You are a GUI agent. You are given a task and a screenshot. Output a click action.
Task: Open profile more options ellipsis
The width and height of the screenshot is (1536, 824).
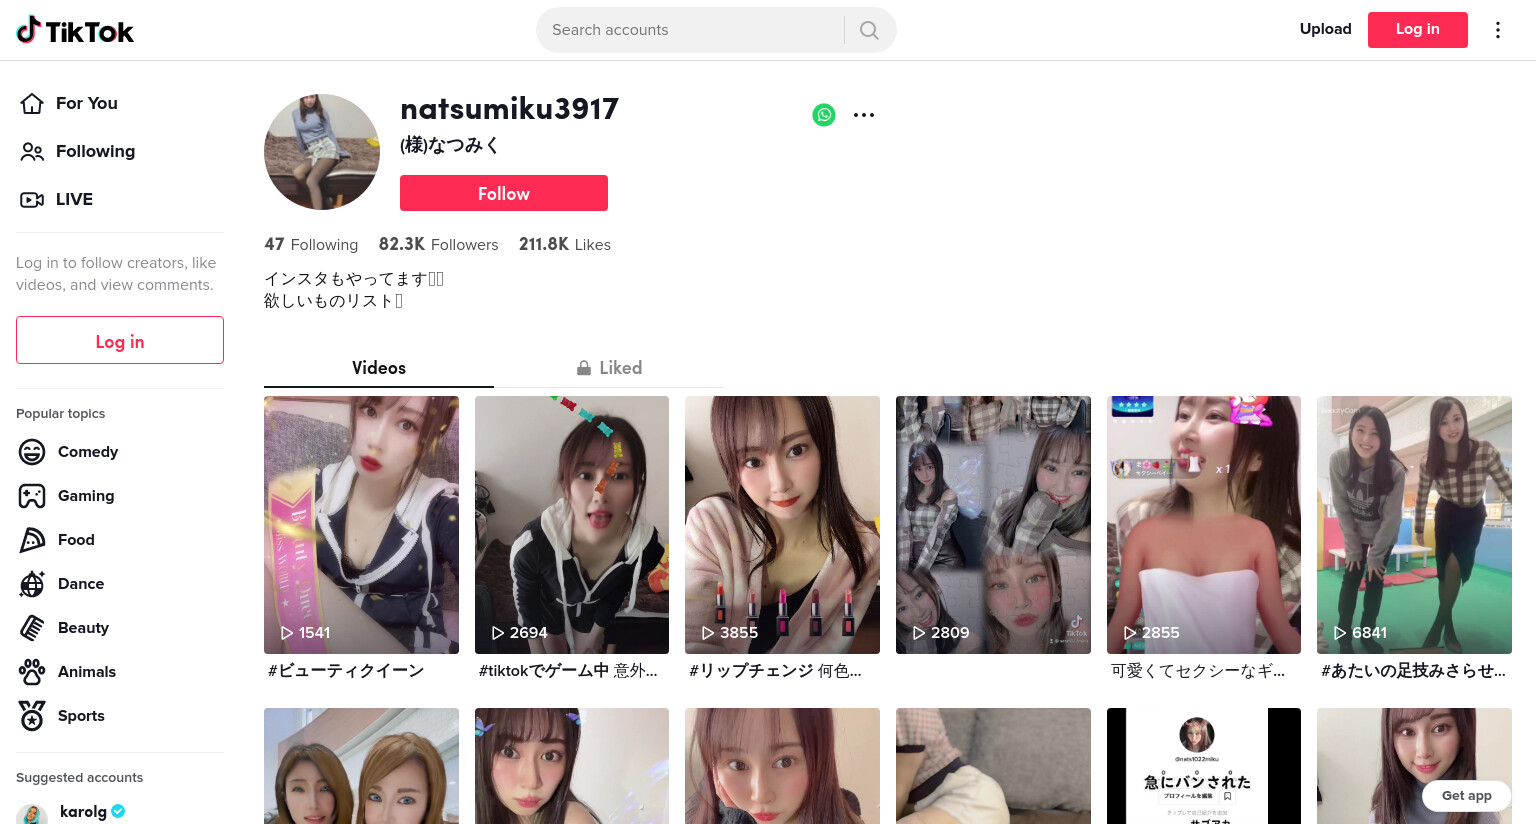(x=864, y=115)
